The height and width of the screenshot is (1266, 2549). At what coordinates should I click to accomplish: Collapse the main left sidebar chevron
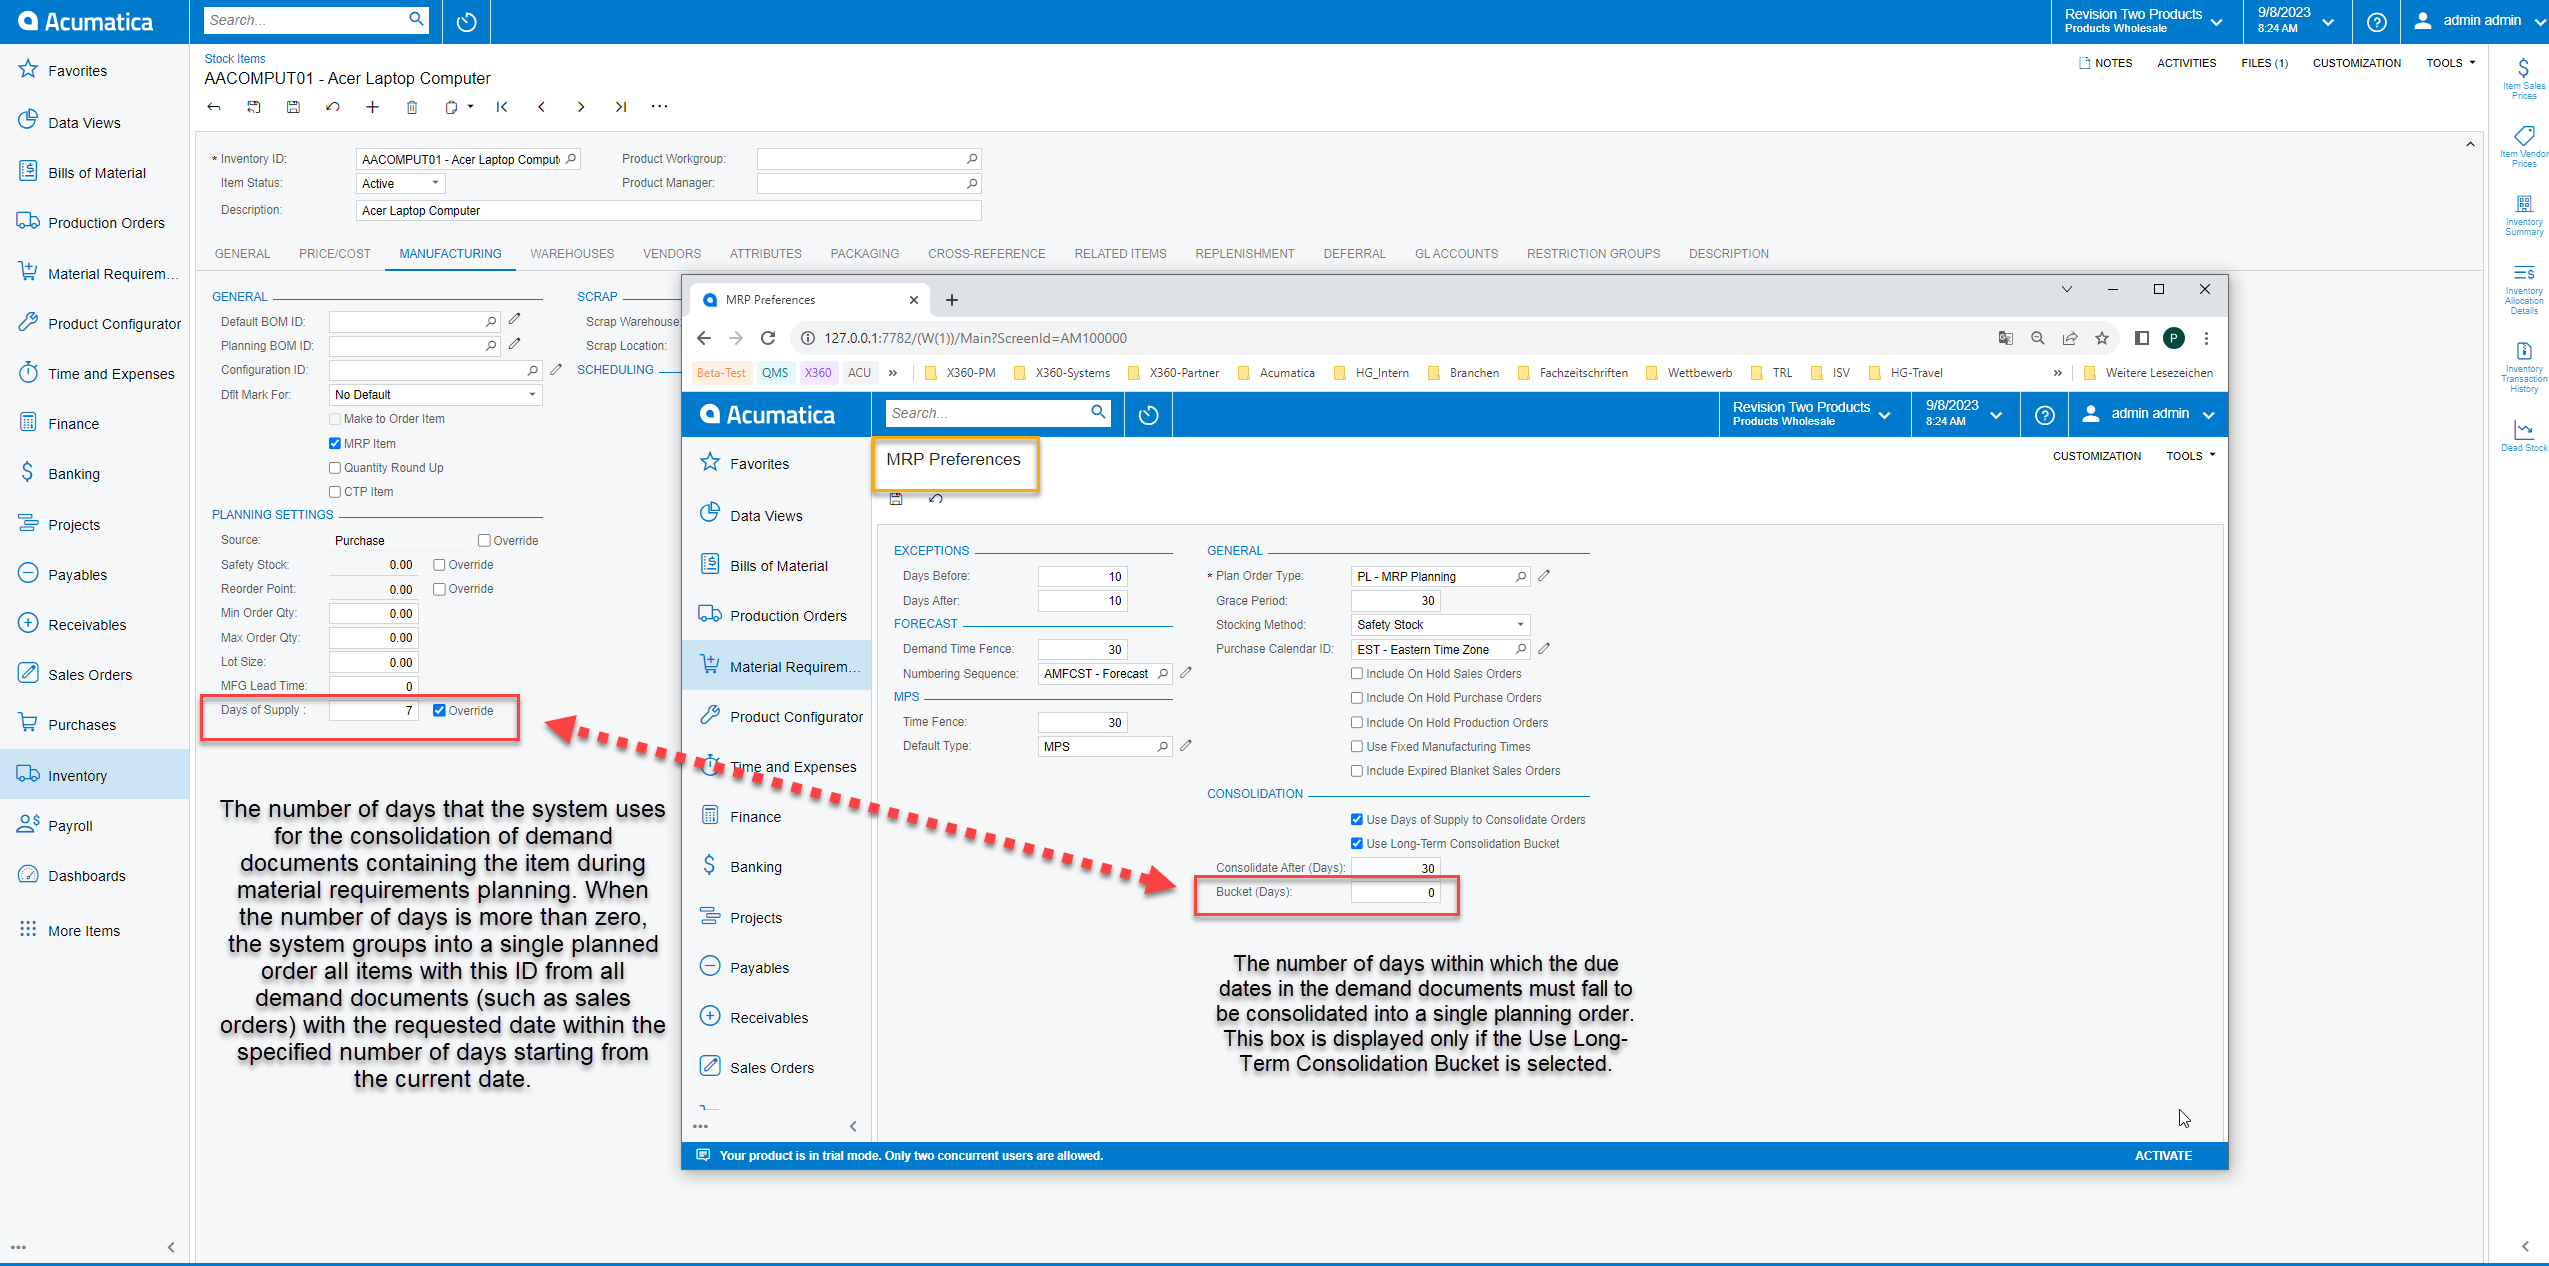pos(171,1247)
